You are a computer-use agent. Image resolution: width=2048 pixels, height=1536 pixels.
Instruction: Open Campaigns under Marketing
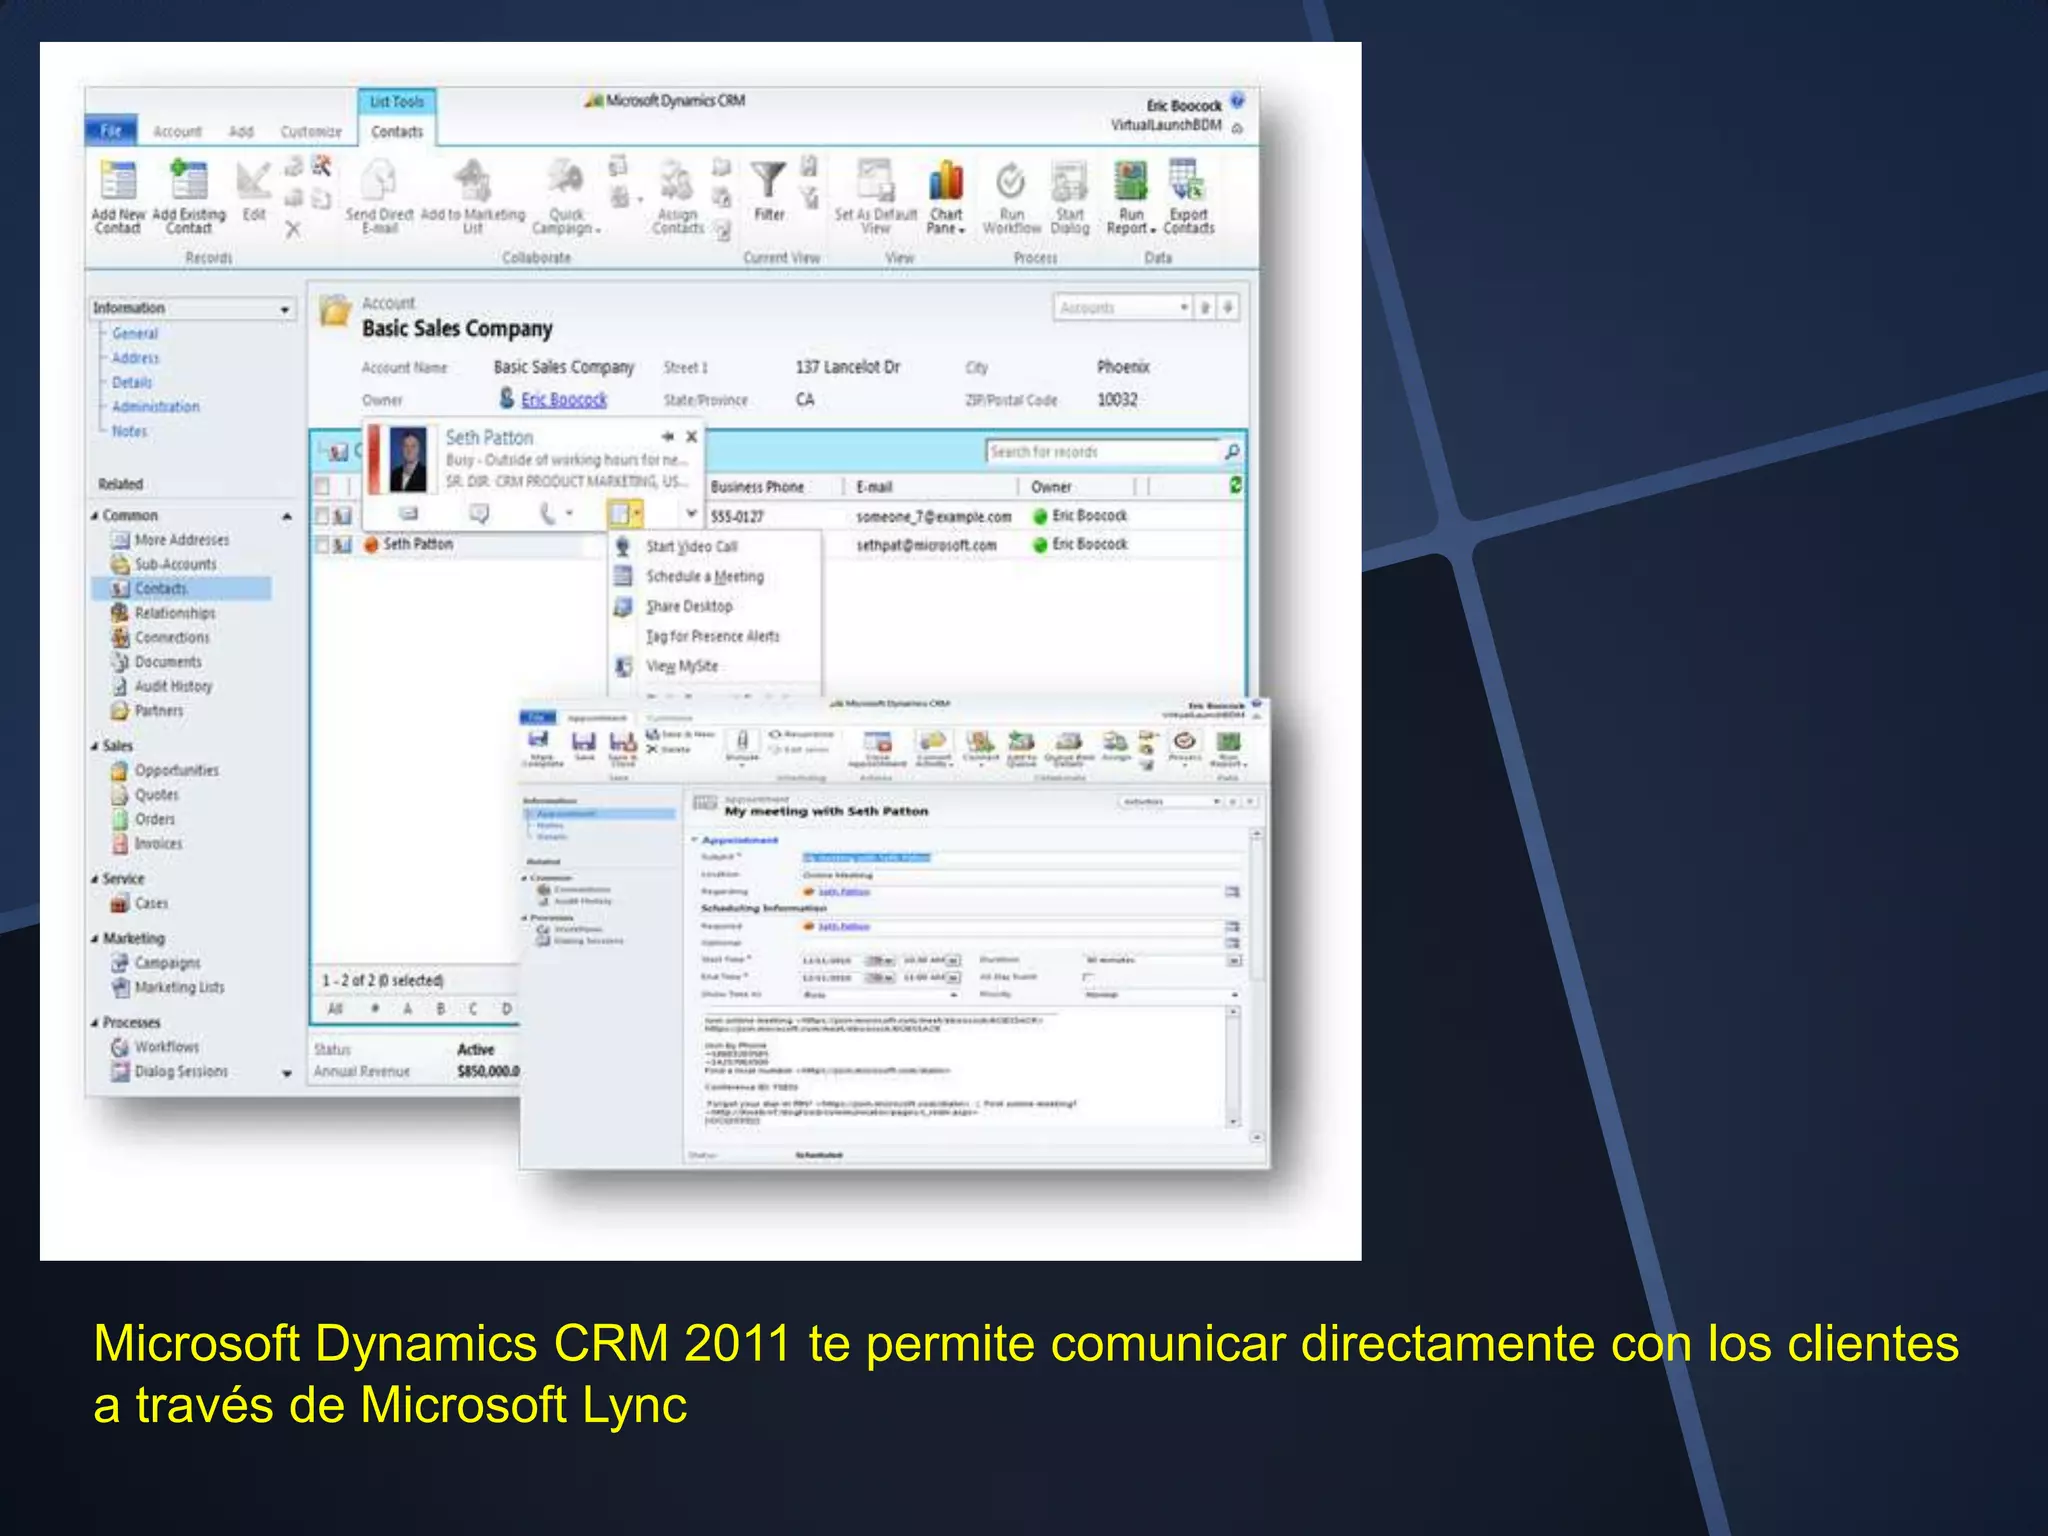point(167,963)
